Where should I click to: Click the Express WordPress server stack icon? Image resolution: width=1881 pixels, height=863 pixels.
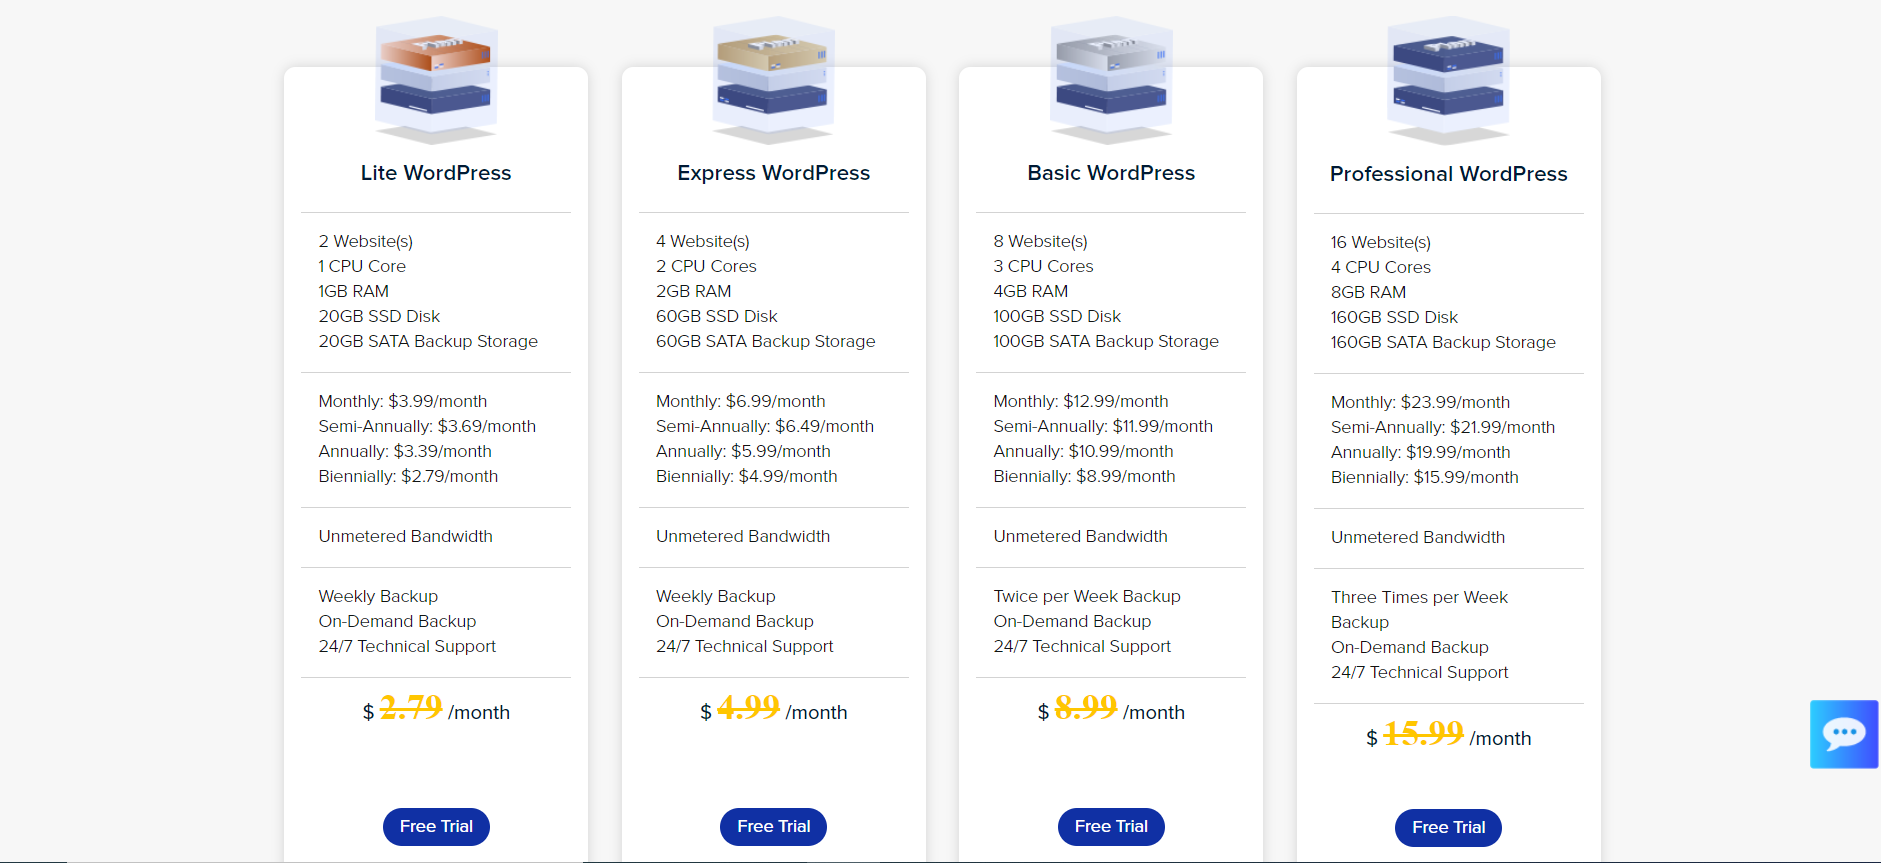(773, 79)
